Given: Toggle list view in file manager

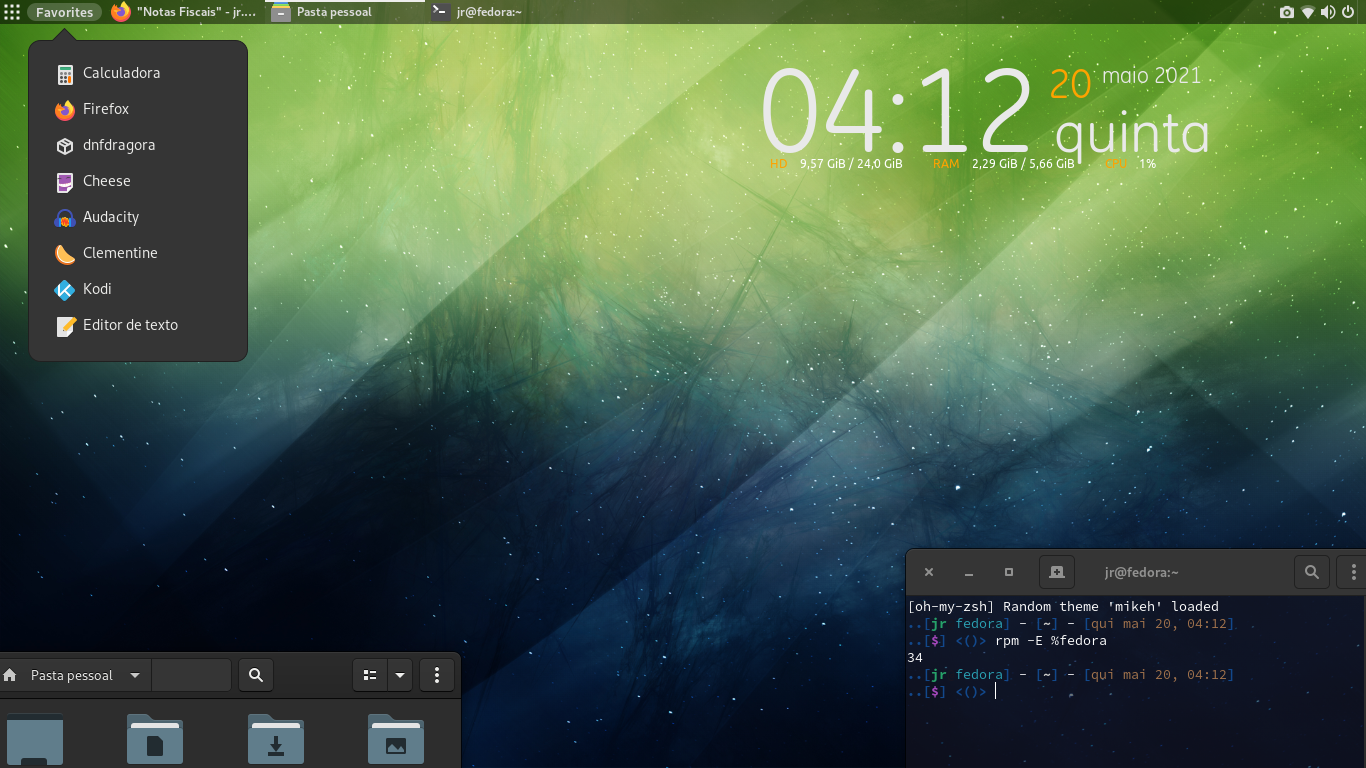Looking at the screenshot, I should (370, 675).
